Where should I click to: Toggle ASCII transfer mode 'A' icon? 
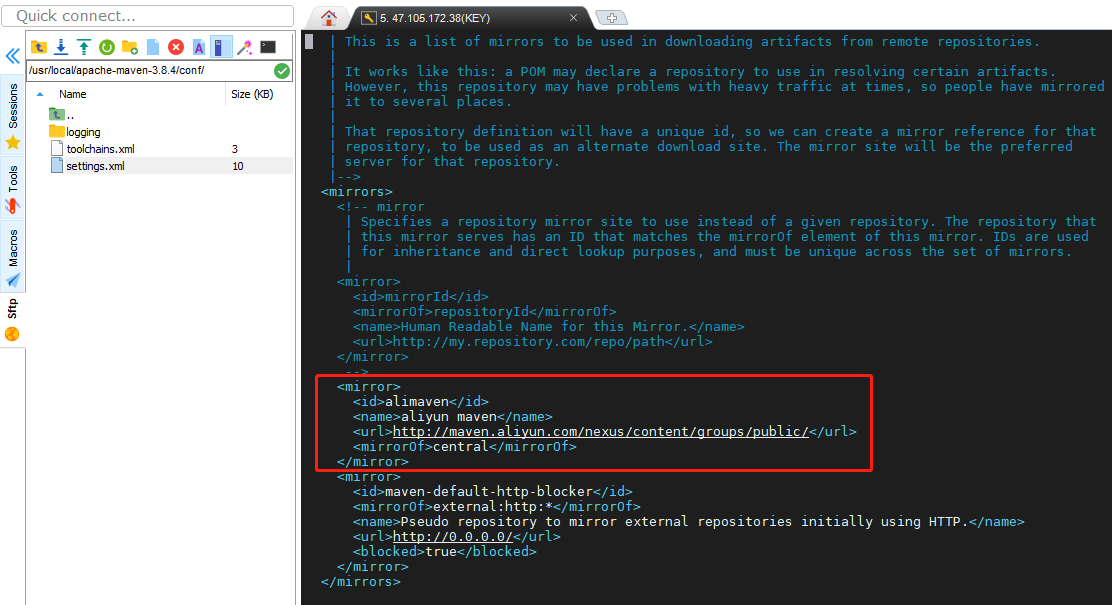[199, 48]
